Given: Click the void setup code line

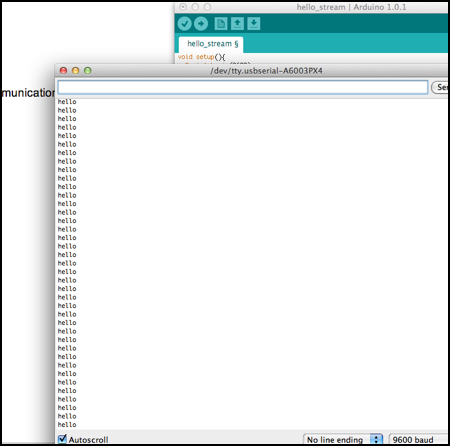Looking at the screenshot, I should (x=201, y=57).
